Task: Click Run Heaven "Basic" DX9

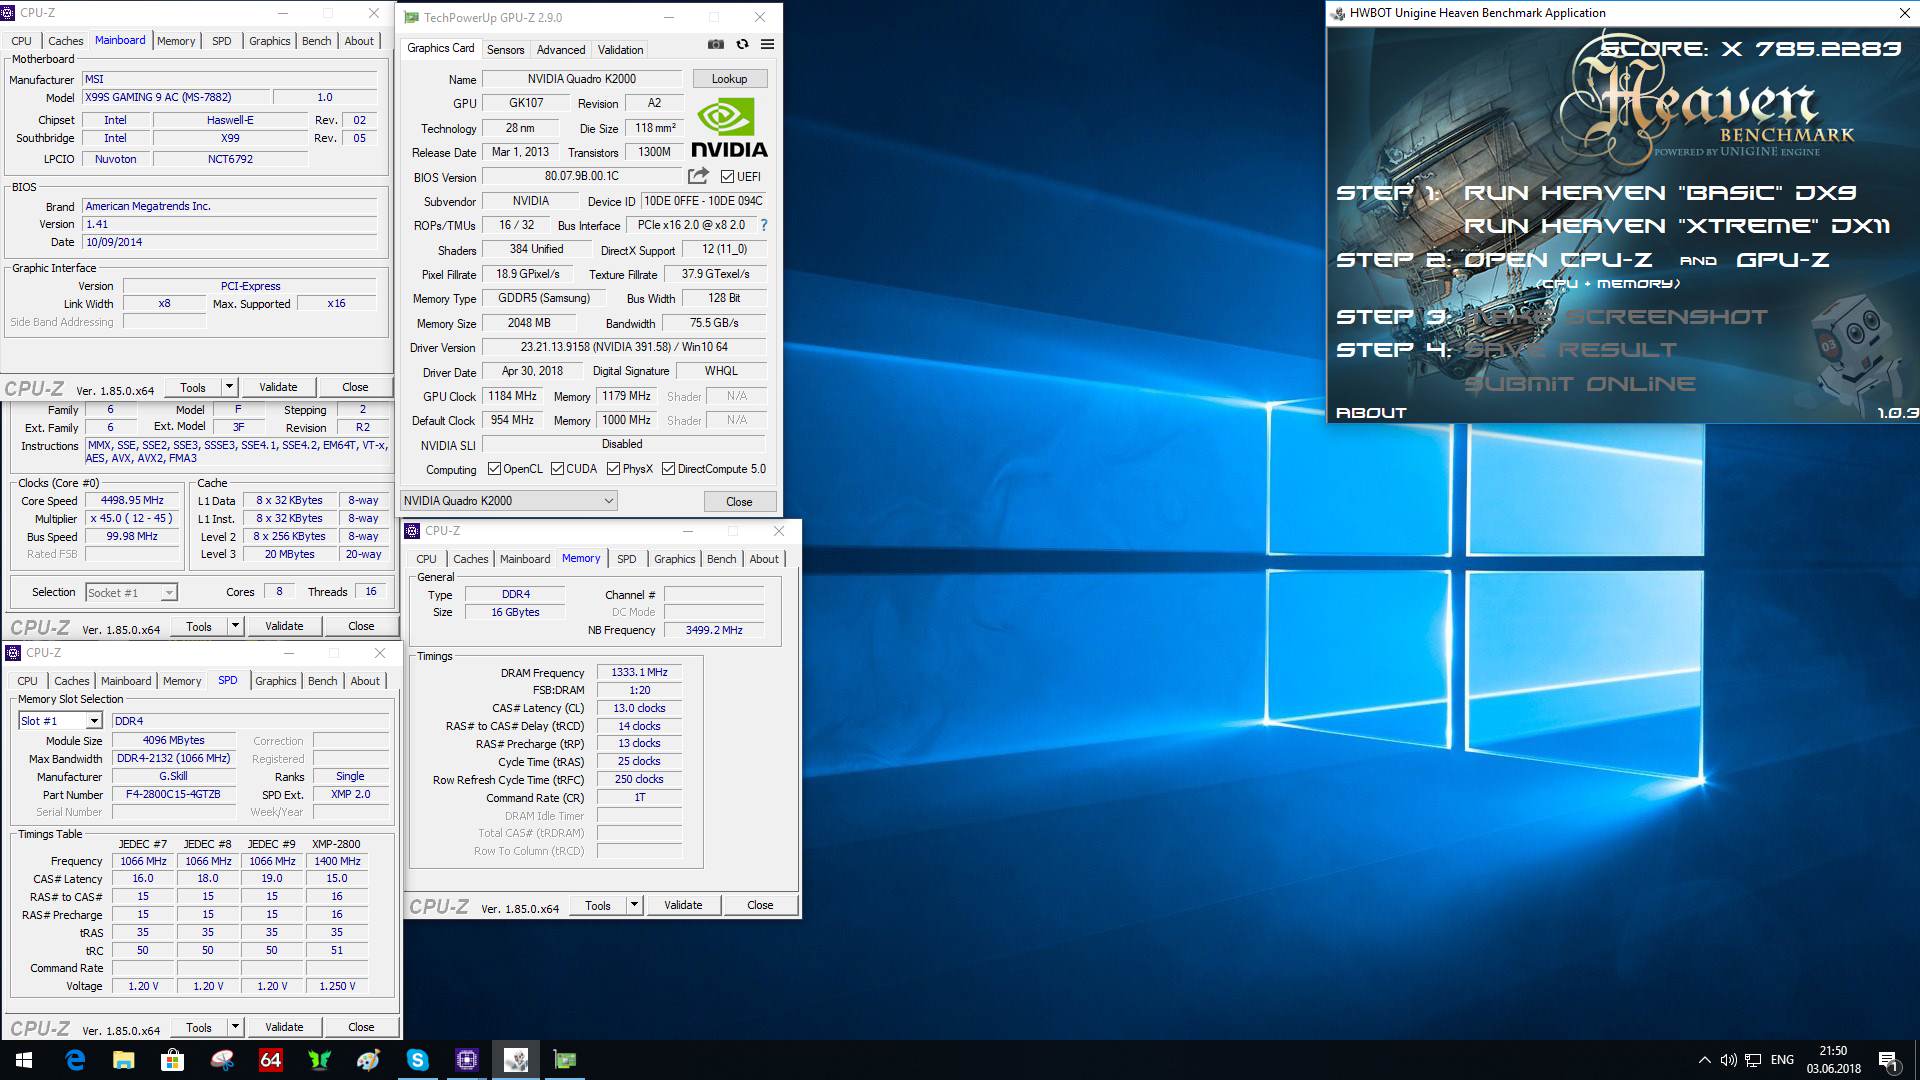Action: coord(1660,193)
